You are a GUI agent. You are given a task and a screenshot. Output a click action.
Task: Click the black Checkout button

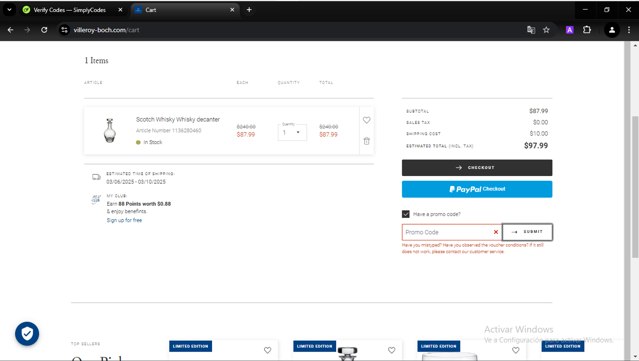click(x=477, y=167)
